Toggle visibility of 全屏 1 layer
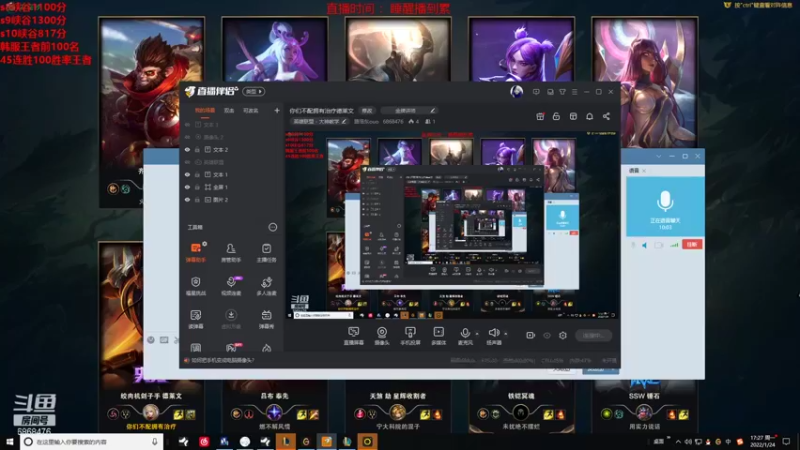This screenshot has width=800, height=450. click(x=187, y=187)
